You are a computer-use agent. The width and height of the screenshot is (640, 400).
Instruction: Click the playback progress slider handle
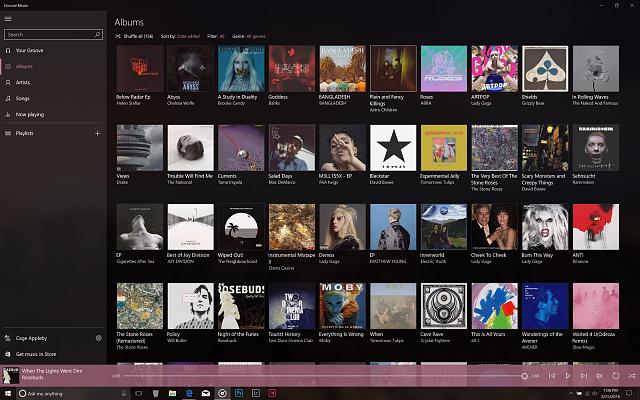coord(524,376)
